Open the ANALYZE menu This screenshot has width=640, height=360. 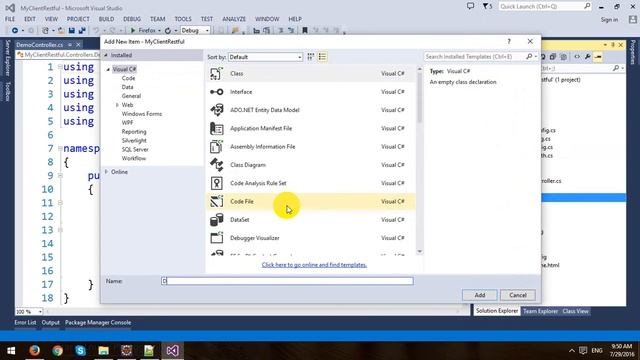234,19
